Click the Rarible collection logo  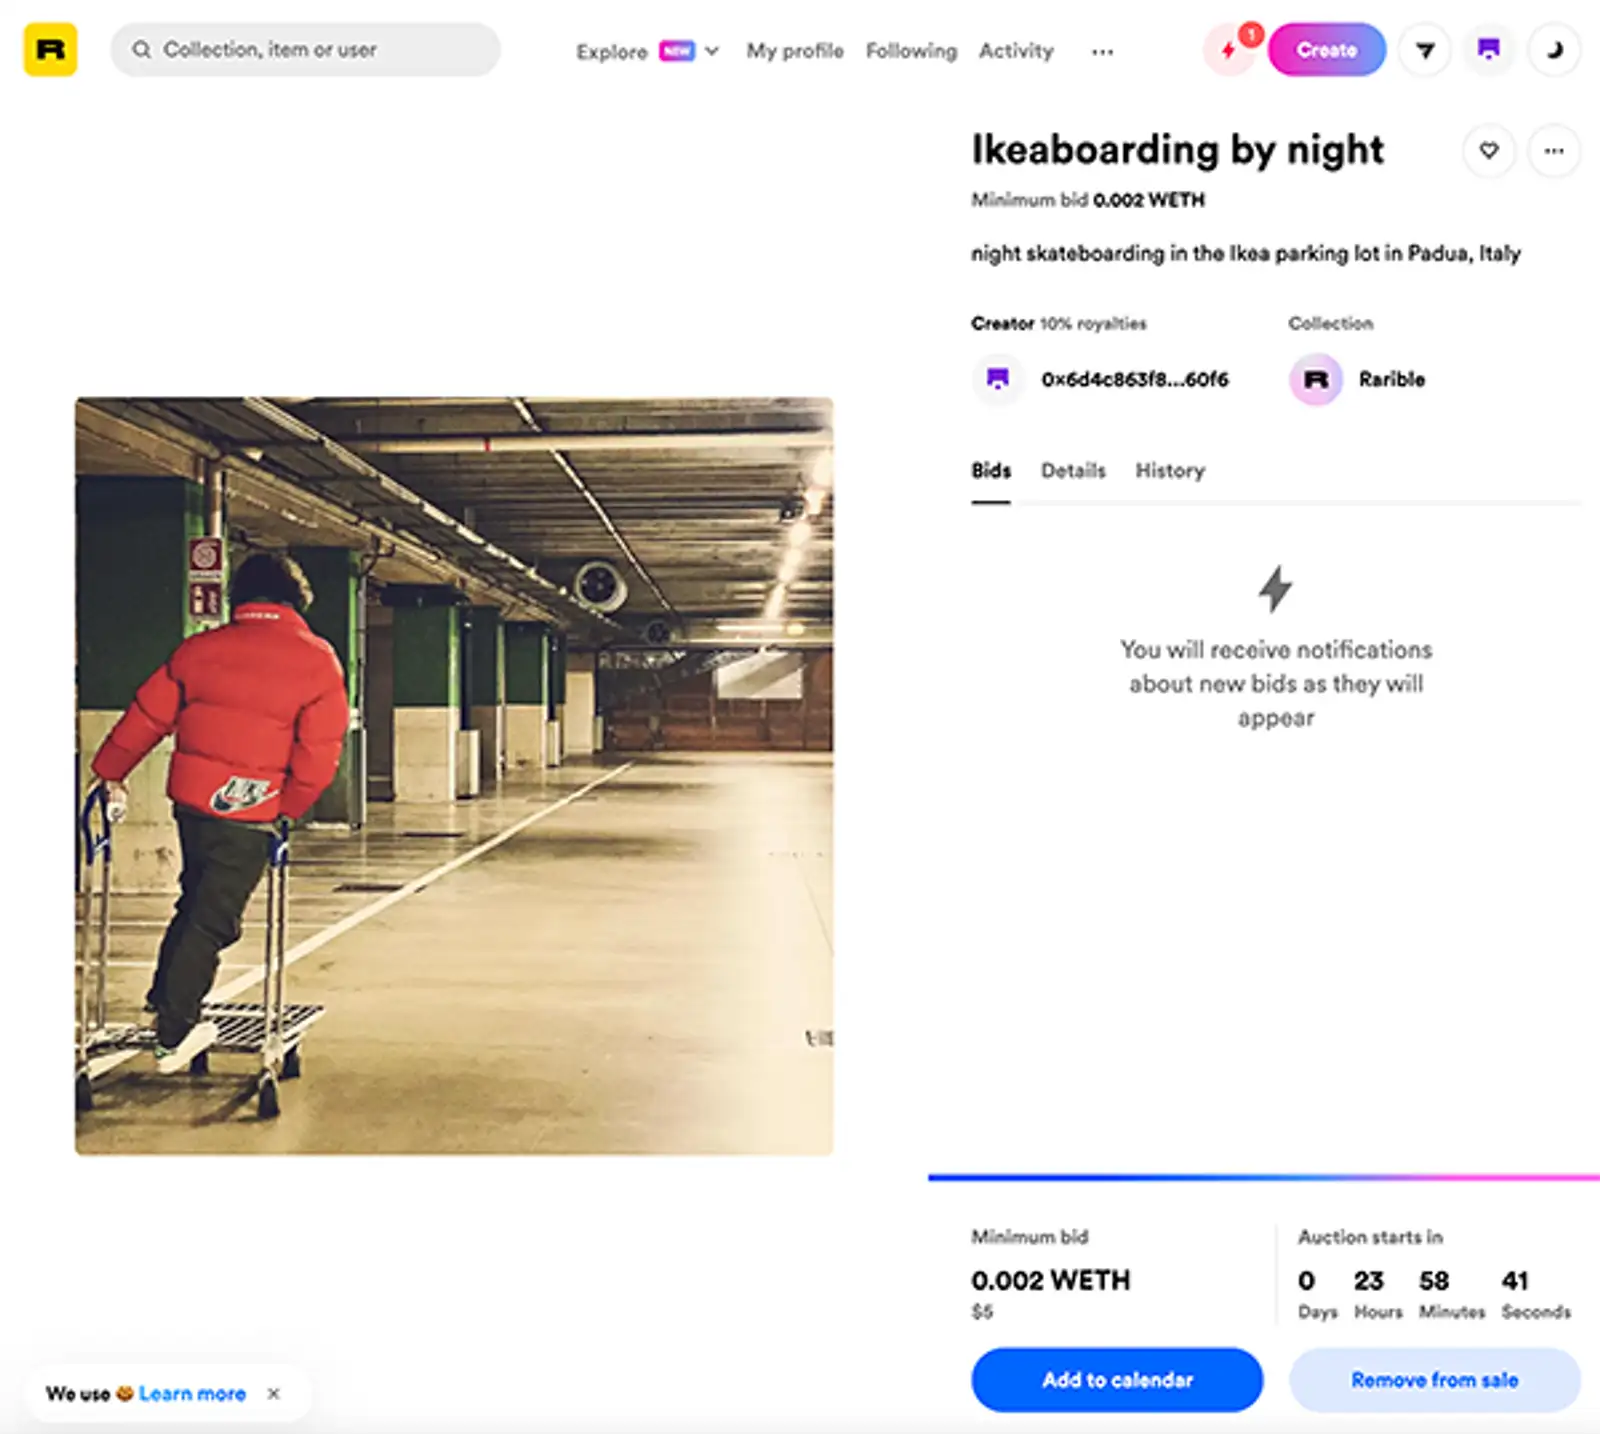(1315, 379)
